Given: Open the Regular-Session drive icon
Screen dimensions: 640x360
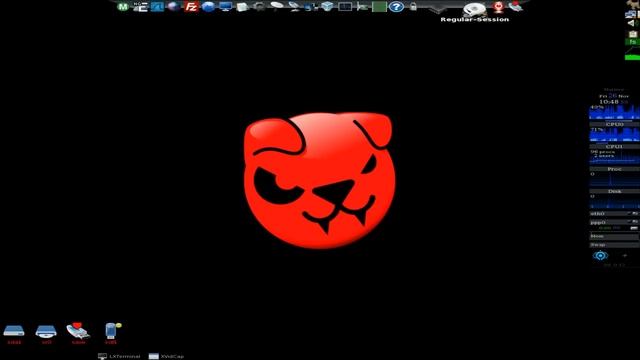Looking at the screenshot, I should click(x=475, y=9).
